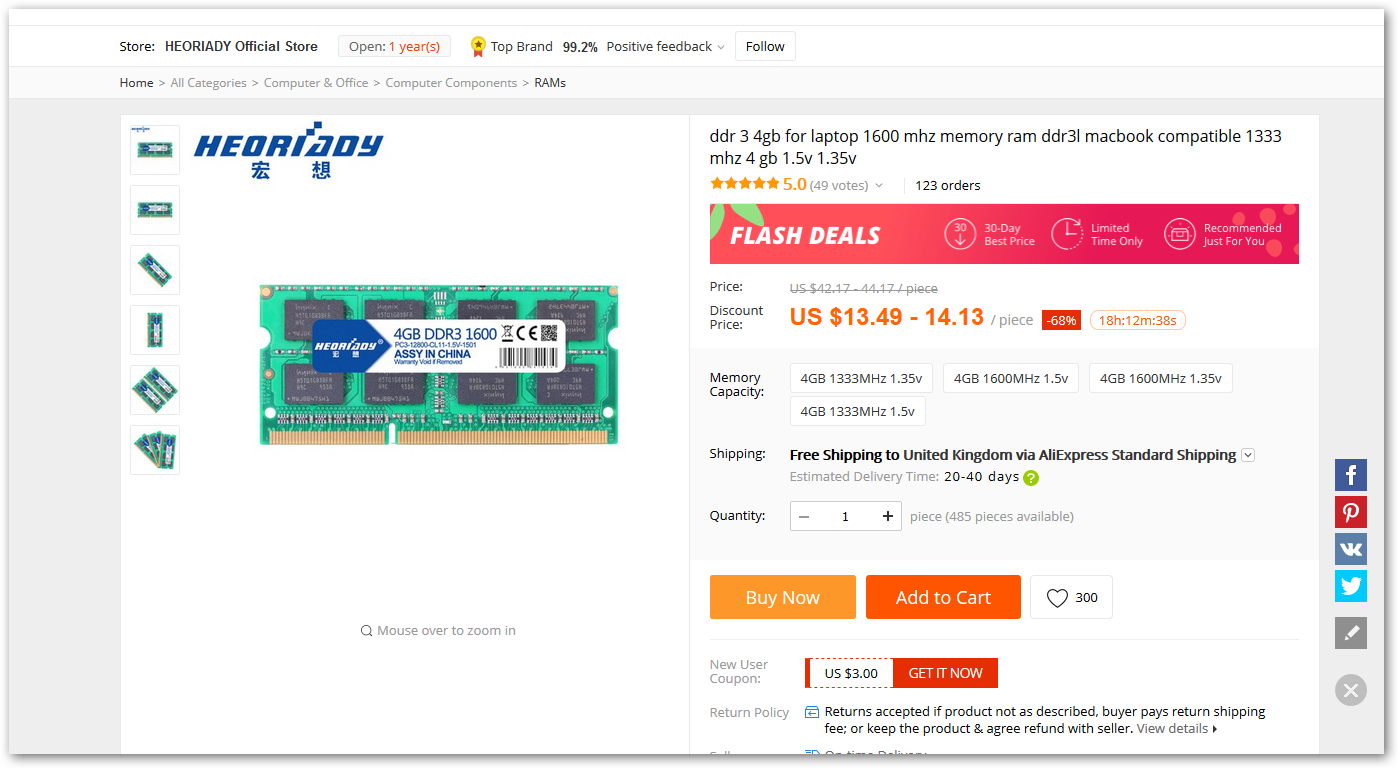Go to Computer & Office breadcrumb
The width and height of the screenshot is (1398, 768).
(316, 83)
